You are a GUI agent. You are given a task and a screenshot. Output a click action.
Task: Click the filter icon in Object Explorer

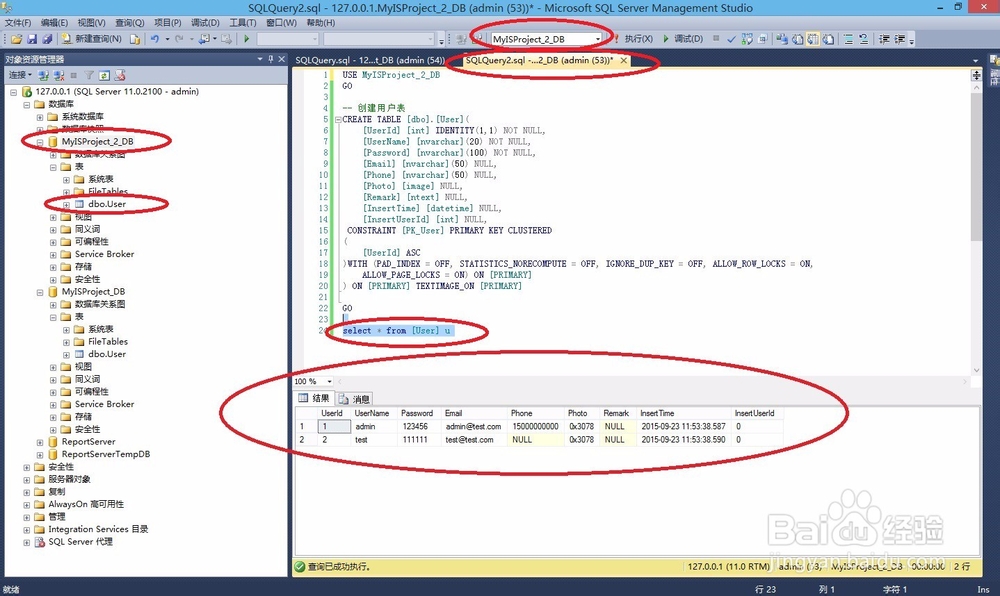coord(89,75)
